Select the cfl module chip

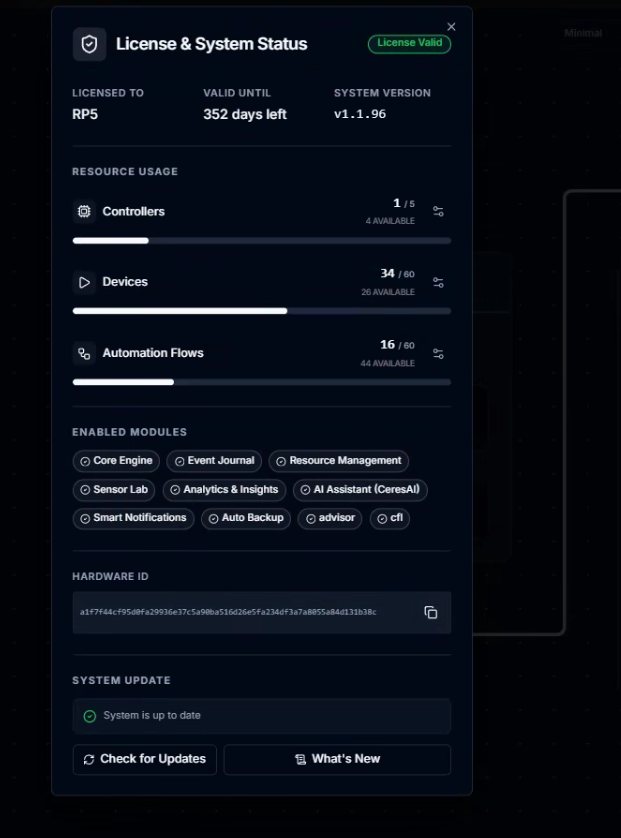pyautogui.click(x=390, y=518)
